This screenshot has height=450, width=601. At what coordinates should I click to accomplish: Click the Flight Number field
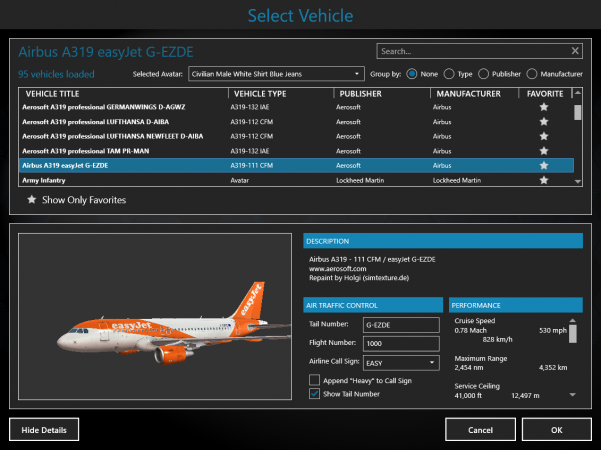pos(401,343)
